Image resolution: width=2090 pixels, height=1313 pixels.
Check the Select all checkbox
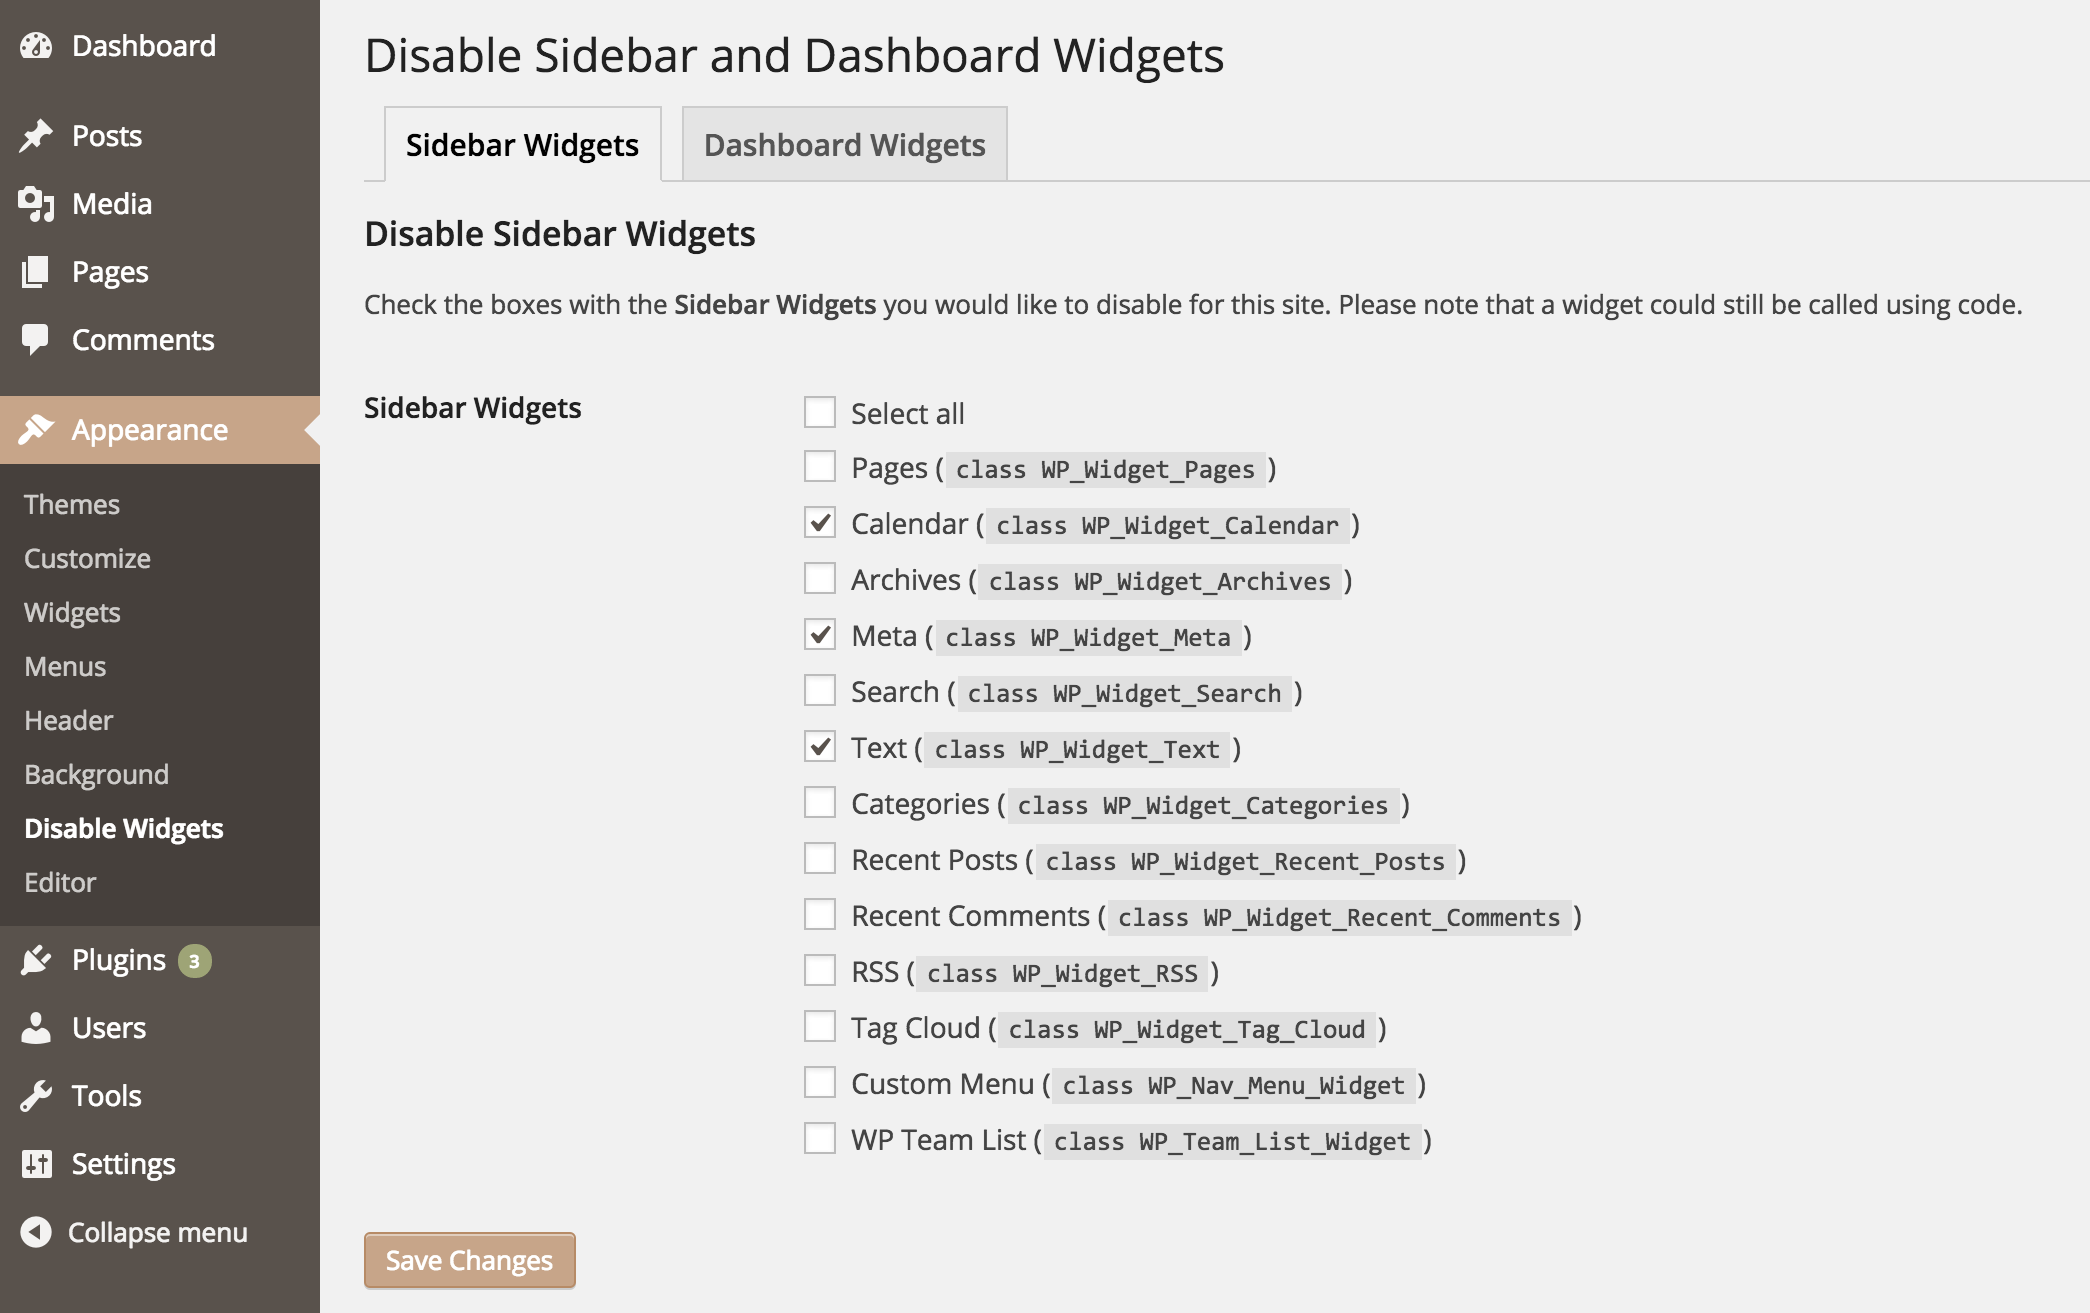(820, 412)
